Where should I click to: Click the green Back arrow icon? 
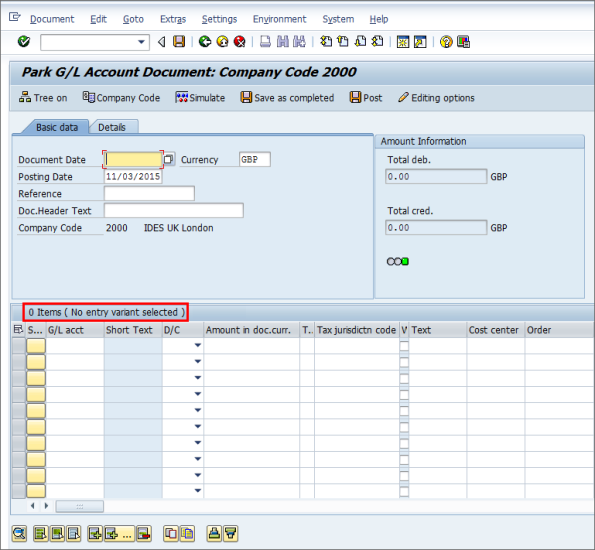[x=205, y=41]
